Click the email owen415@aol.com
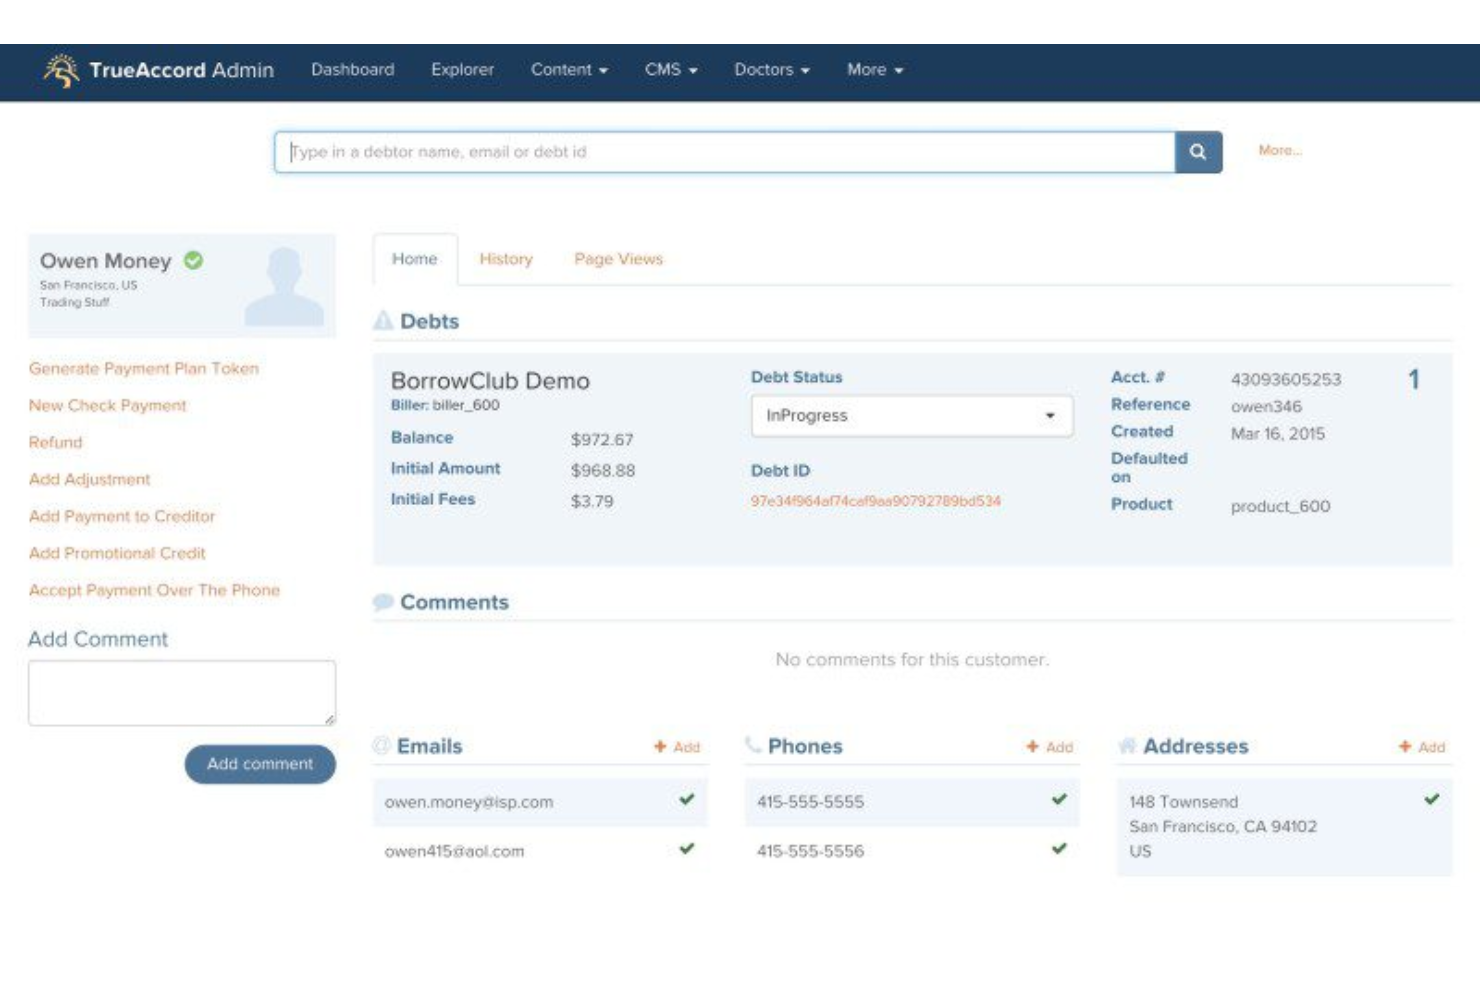The height and width of the screenshot is (987, 1480). coord(454,851)
